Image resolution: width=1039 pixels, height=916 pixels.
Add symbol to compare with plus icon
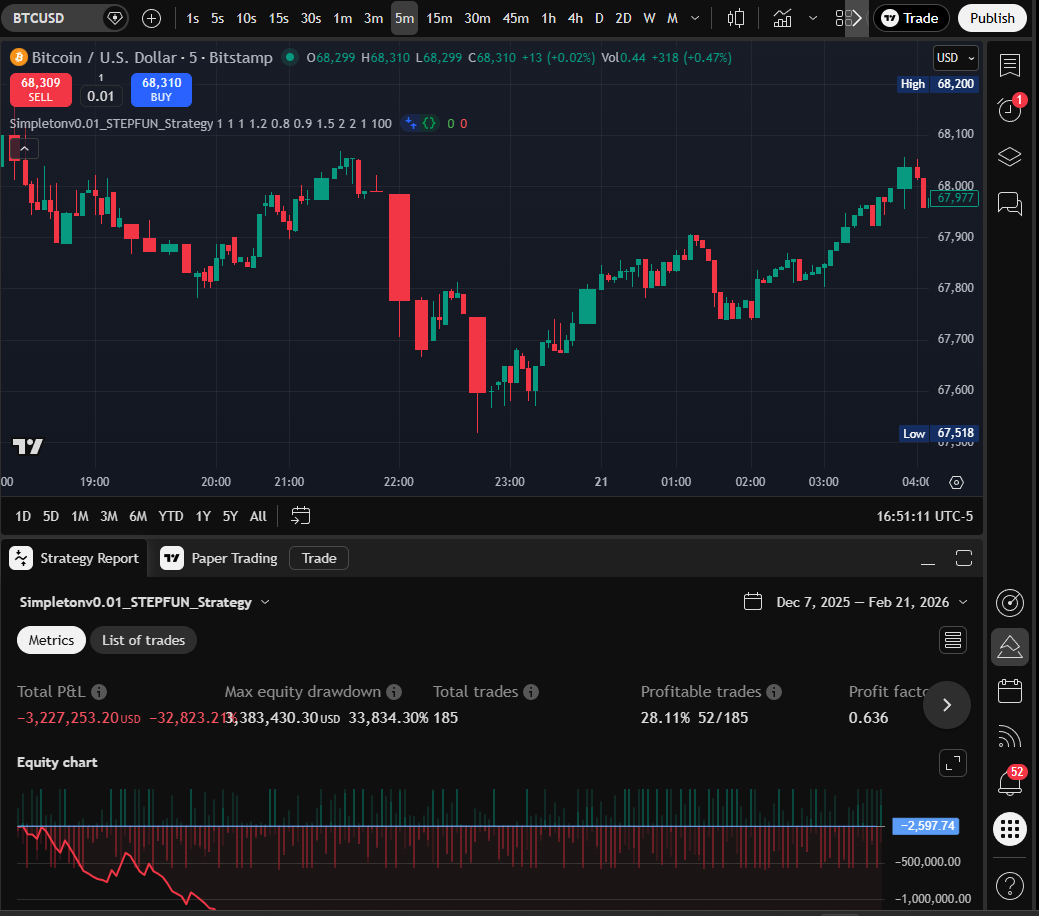tap(152, 19)
